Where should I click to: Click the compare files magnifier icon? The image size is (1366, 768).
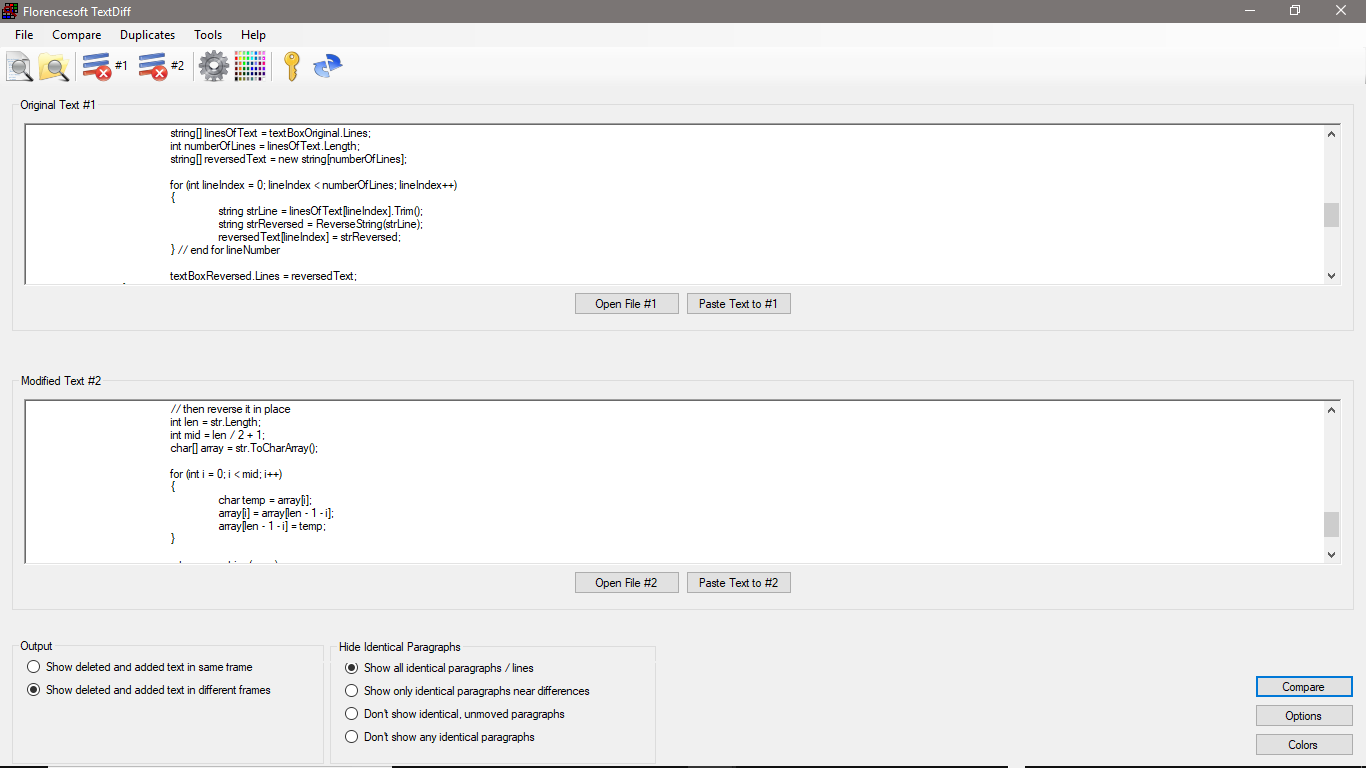point(20,67)
